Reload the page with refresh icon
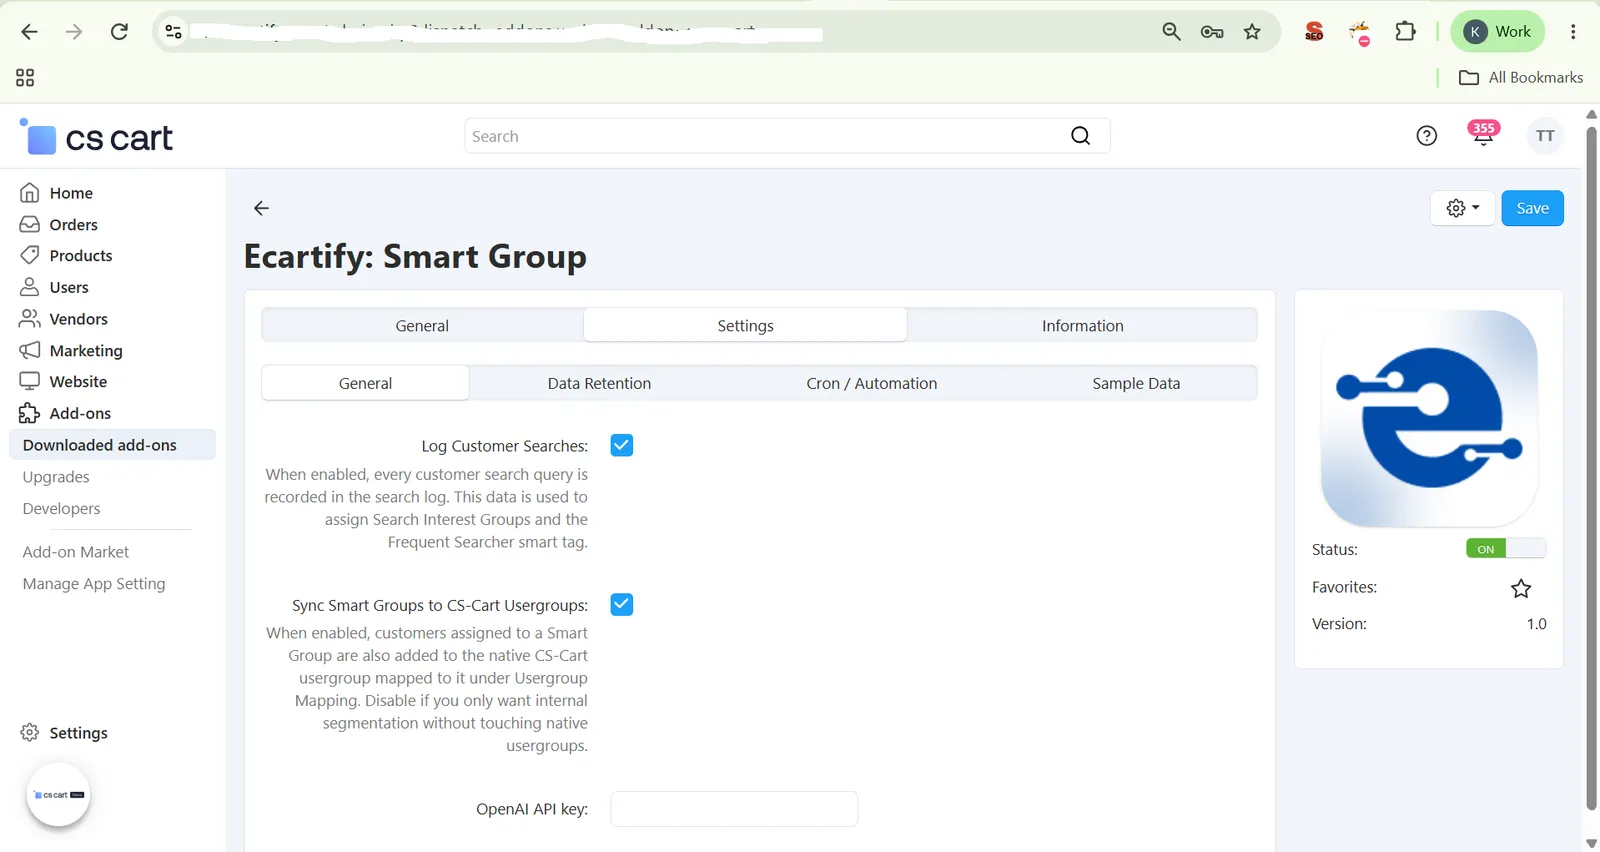This screenshot has width=1600, height=852. click(119, 32)
